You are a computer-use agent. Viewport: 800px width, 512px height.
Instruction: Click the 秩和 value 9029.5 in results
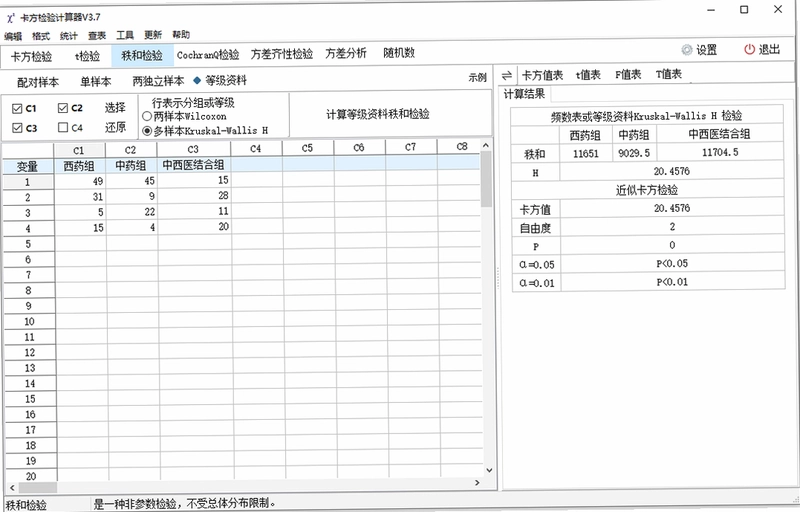click(x=634, y=152)
